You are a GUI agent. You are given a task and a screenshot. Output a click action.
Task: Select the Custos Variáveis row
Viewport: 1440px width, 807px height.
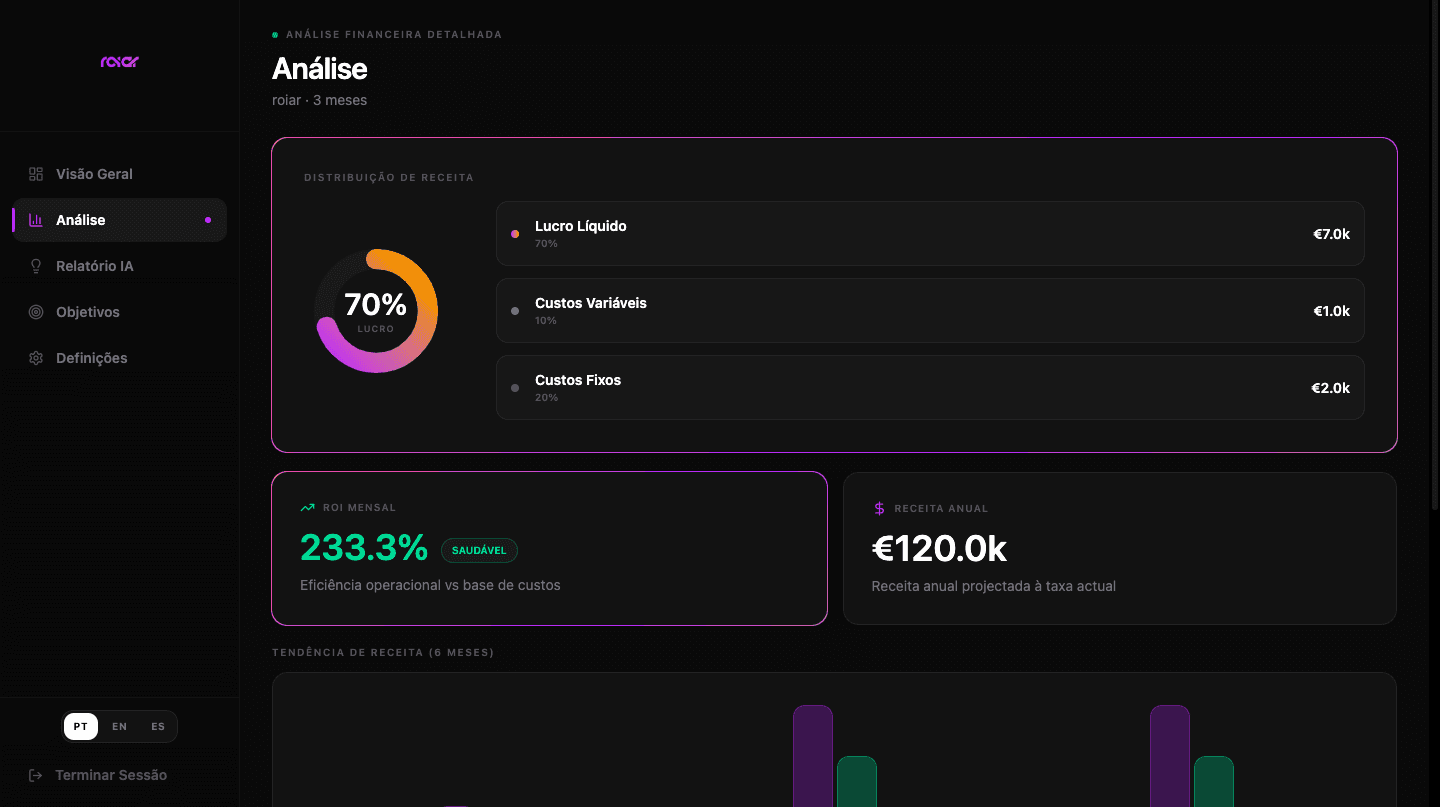(930, 311)
